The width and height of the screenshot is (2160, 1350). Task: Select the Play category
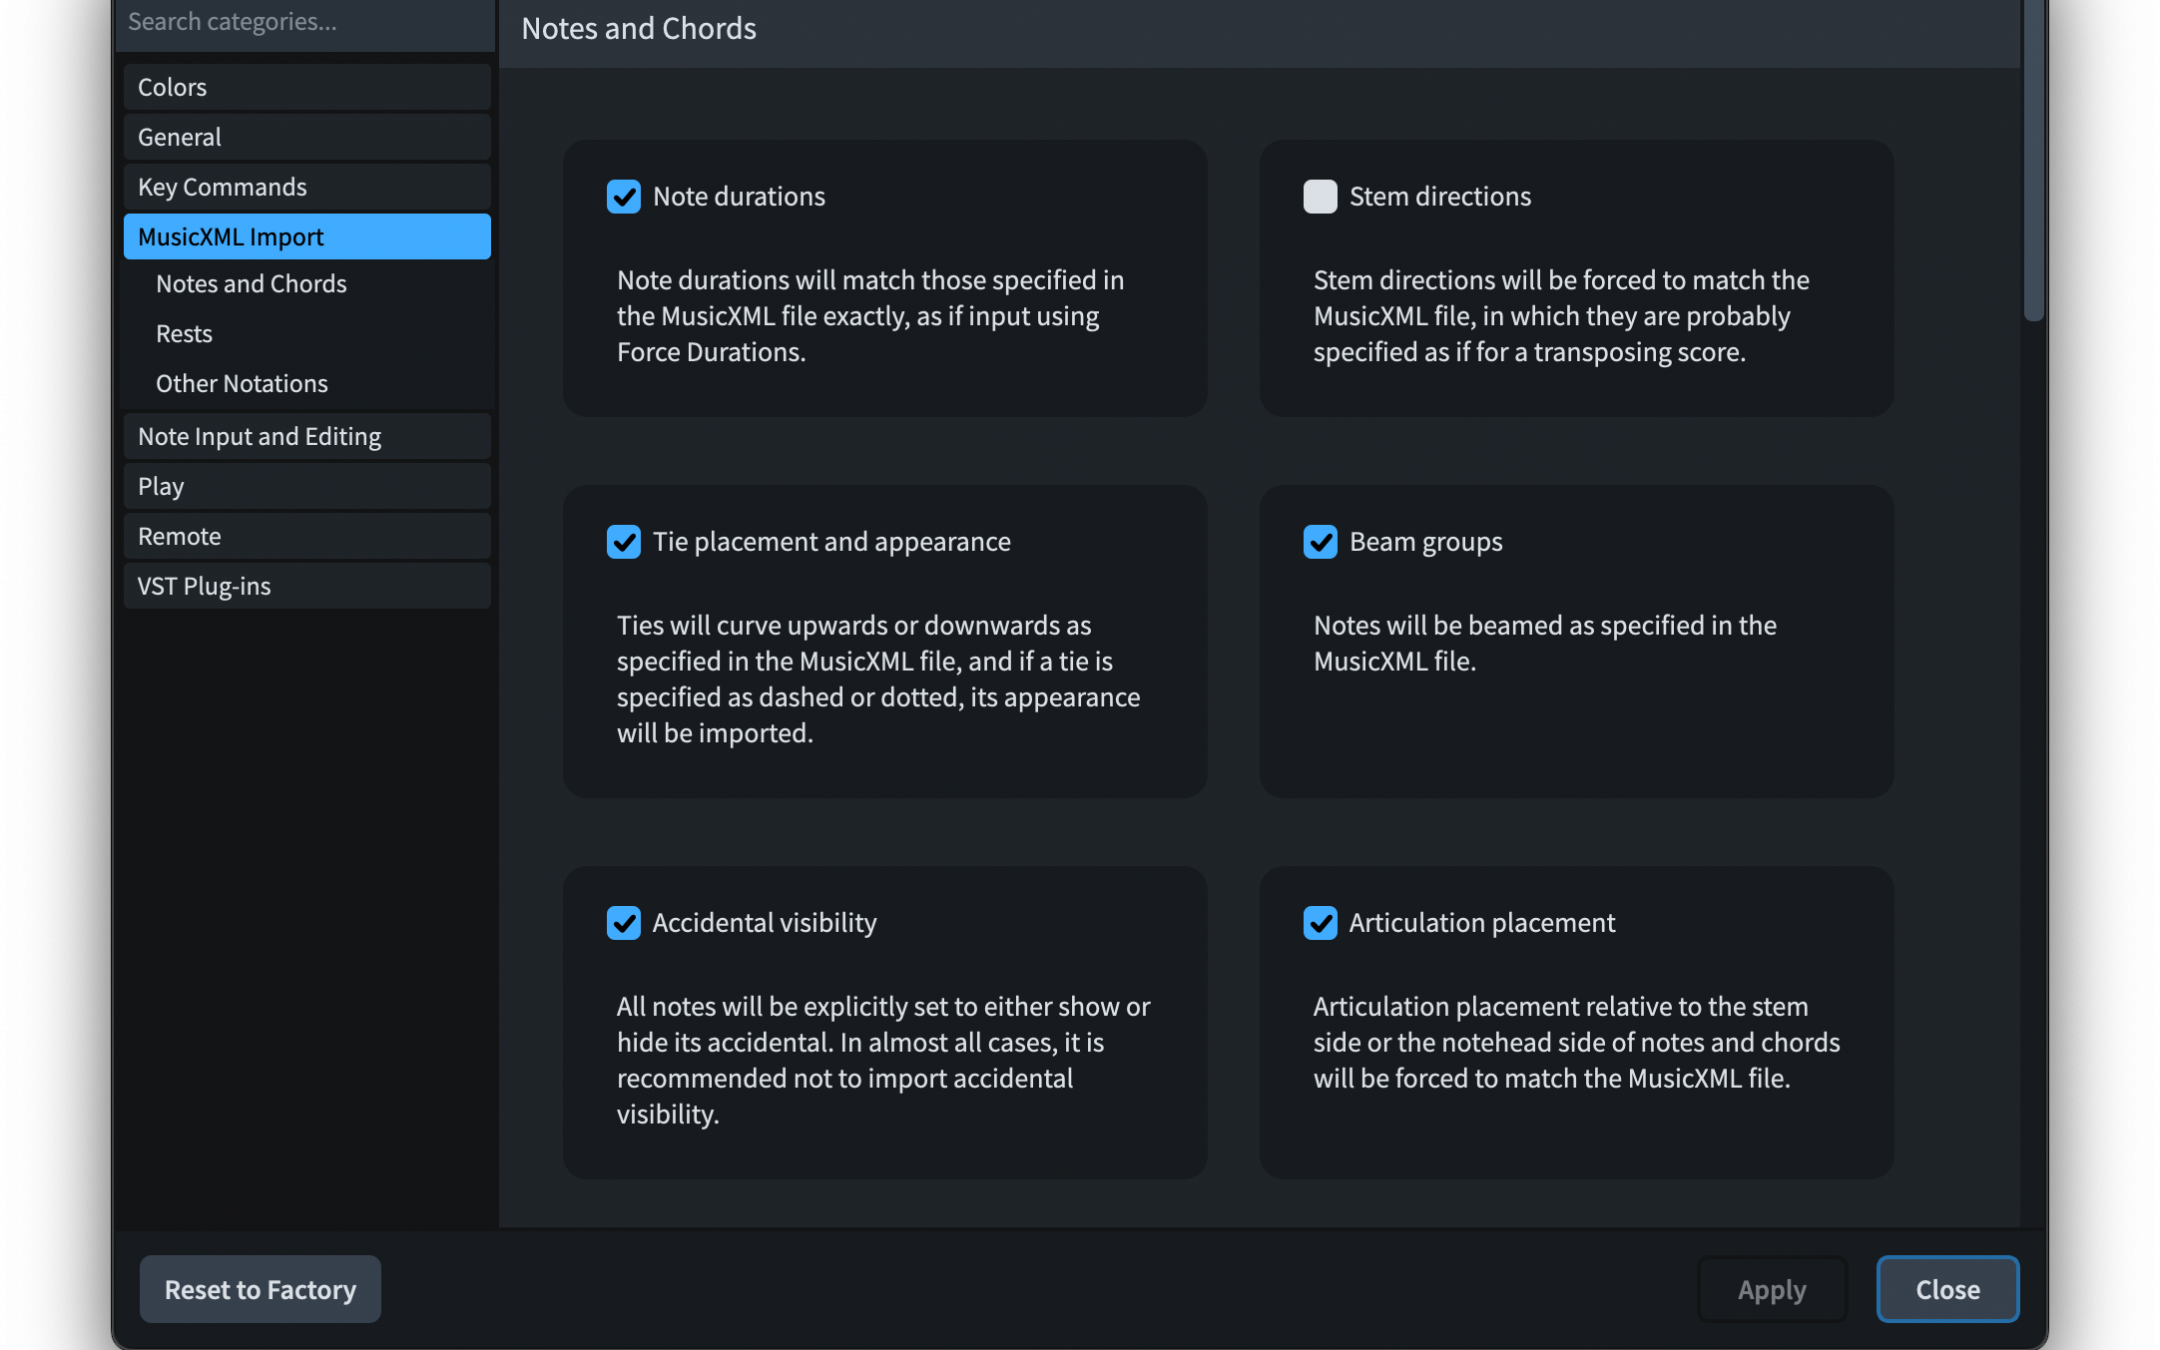pos(307,487)
